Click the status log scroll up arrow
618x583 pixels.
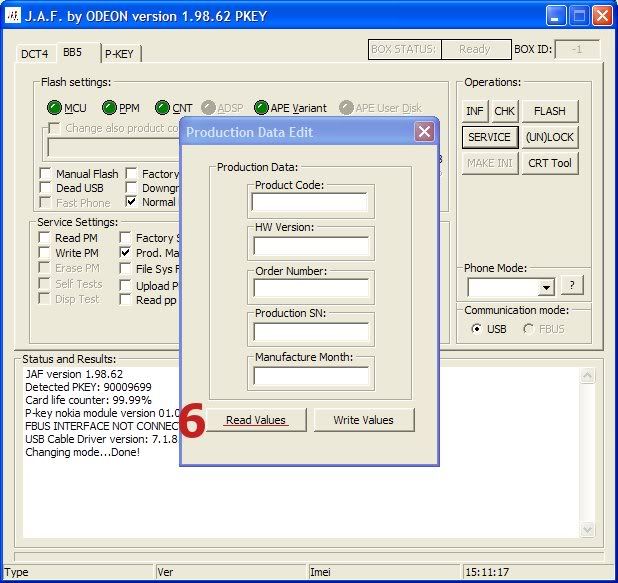pos(587,376)
